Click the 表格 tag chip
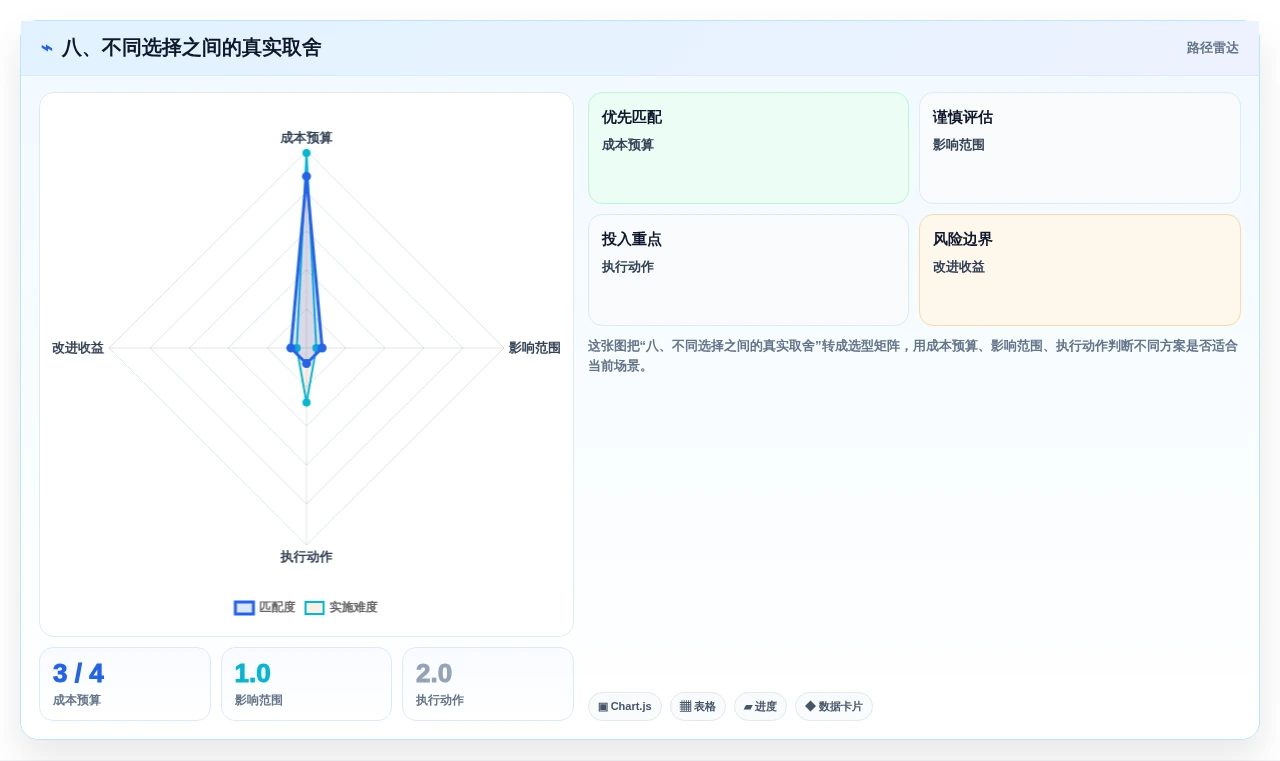 [x=698, y=706]
